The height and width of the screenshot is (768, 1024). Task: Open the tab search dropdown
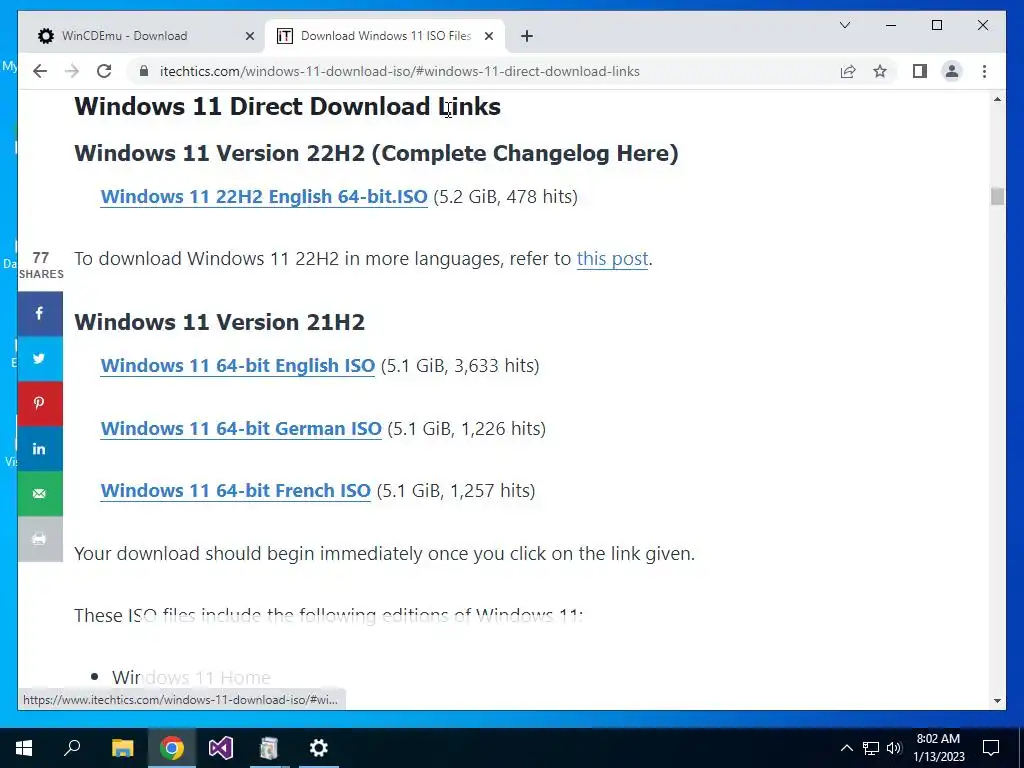844,25
